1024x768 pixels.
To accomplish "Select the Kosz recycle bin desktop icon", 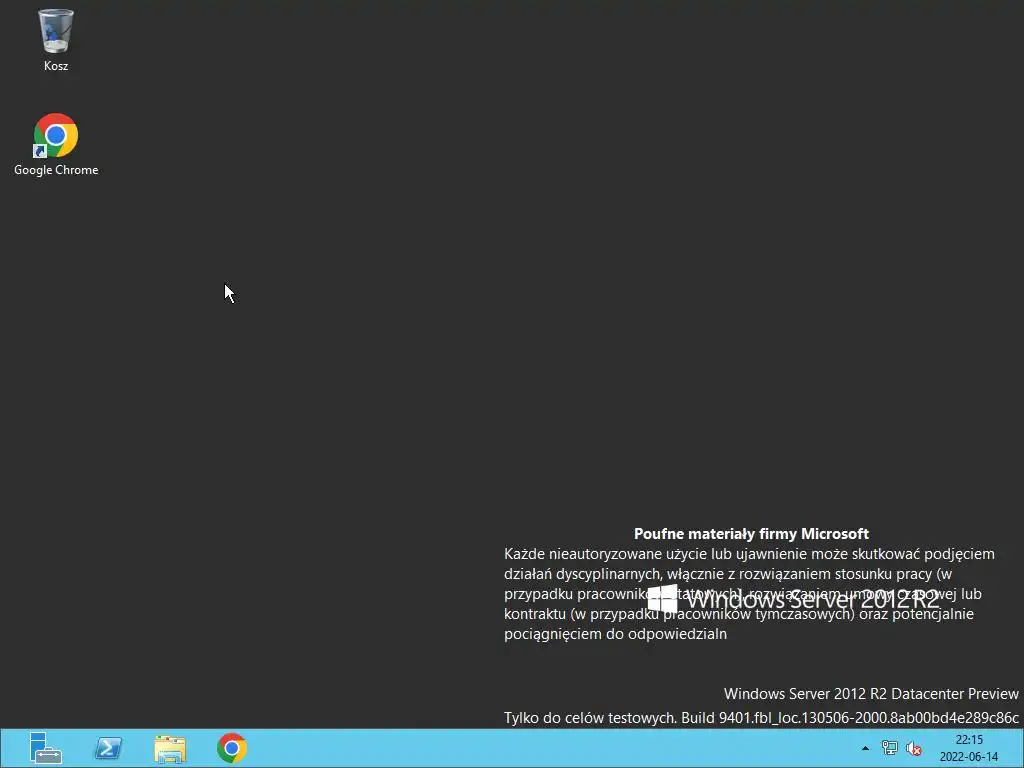I will pos(56,39).
